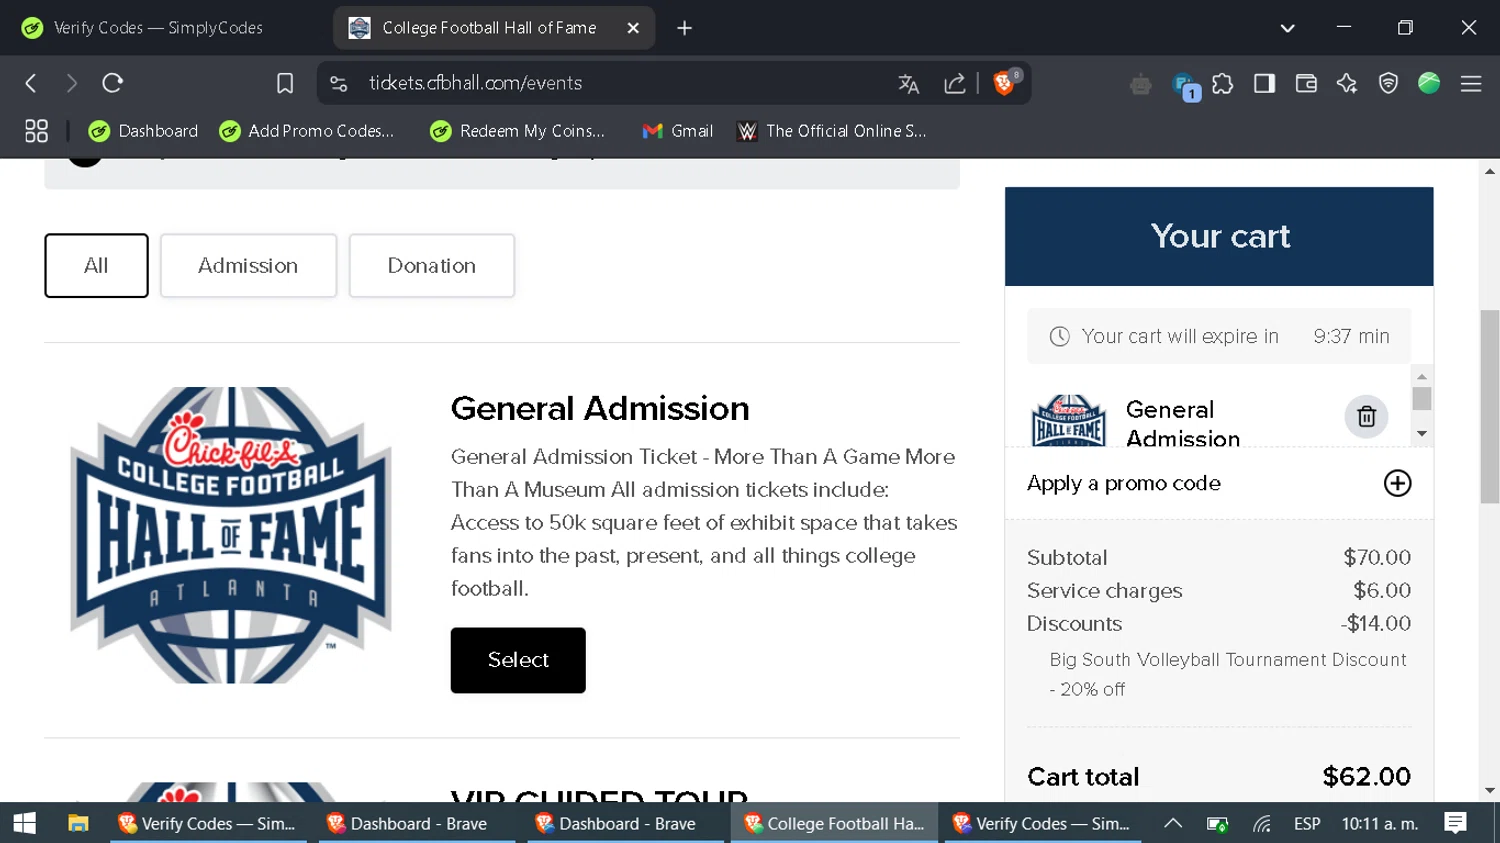Open the network Wi-Fi tray icon
Image resolution: width=1500 pixels, height=843 pixels.
tap(1262, 824)
